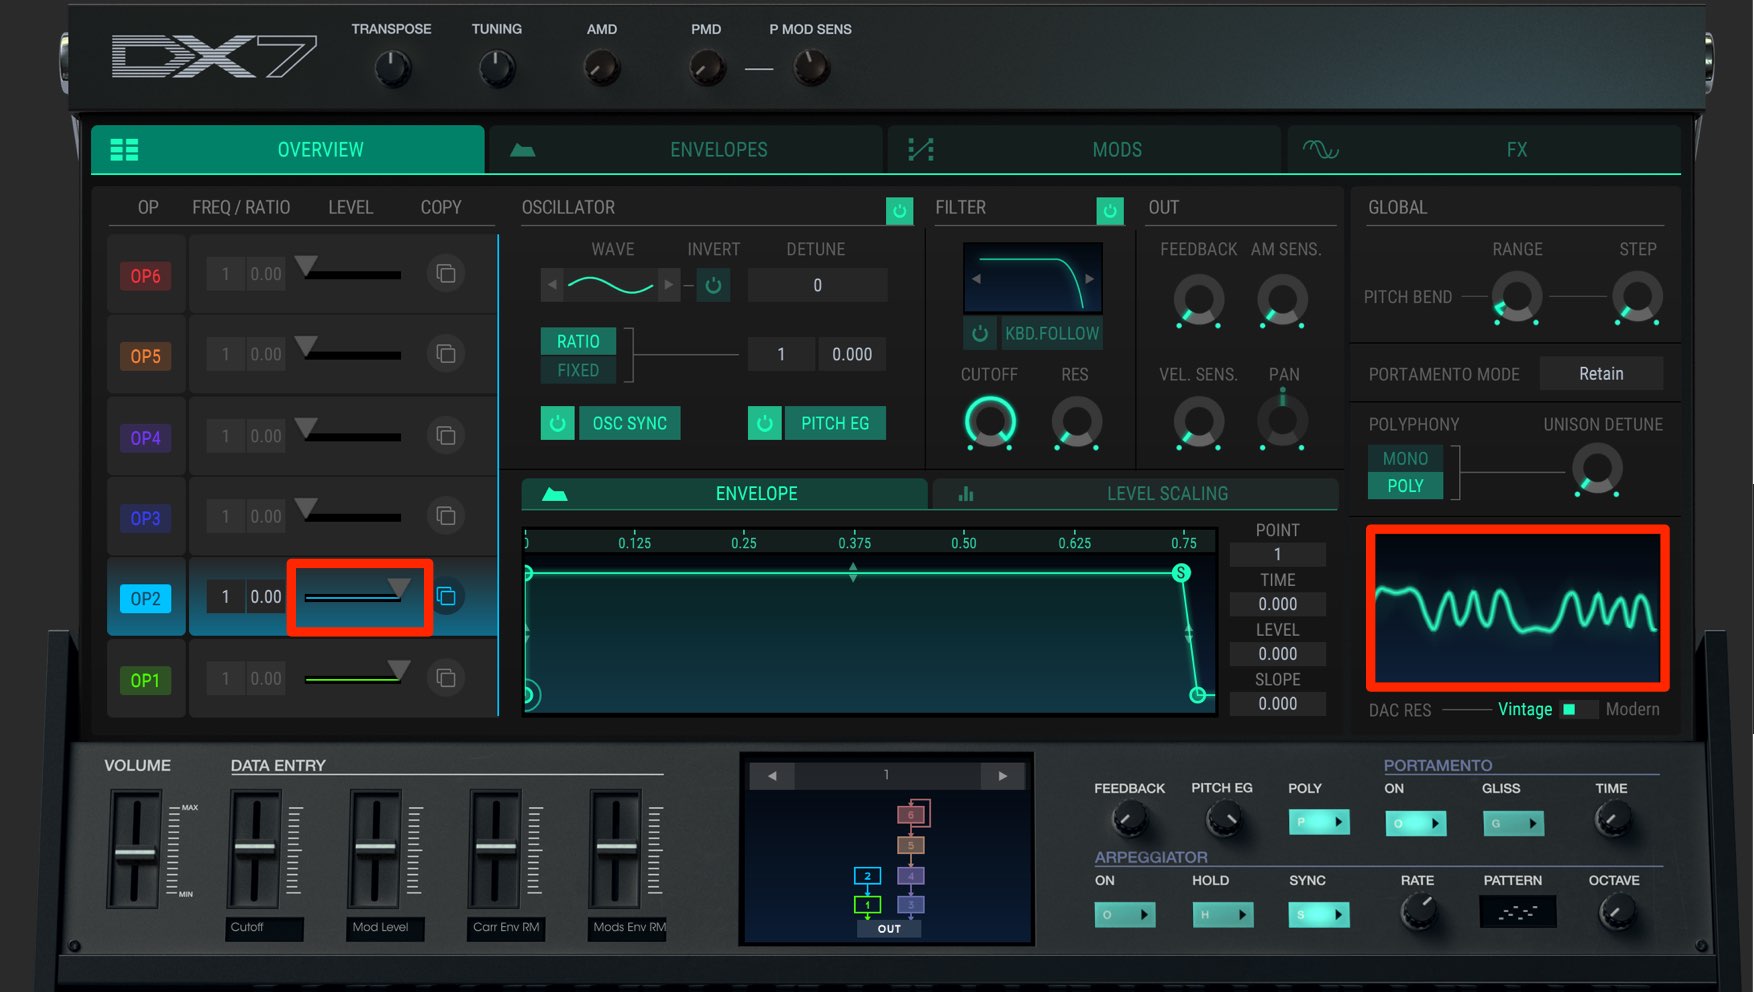
Task: Click the Detune value field
Action: 817,285
